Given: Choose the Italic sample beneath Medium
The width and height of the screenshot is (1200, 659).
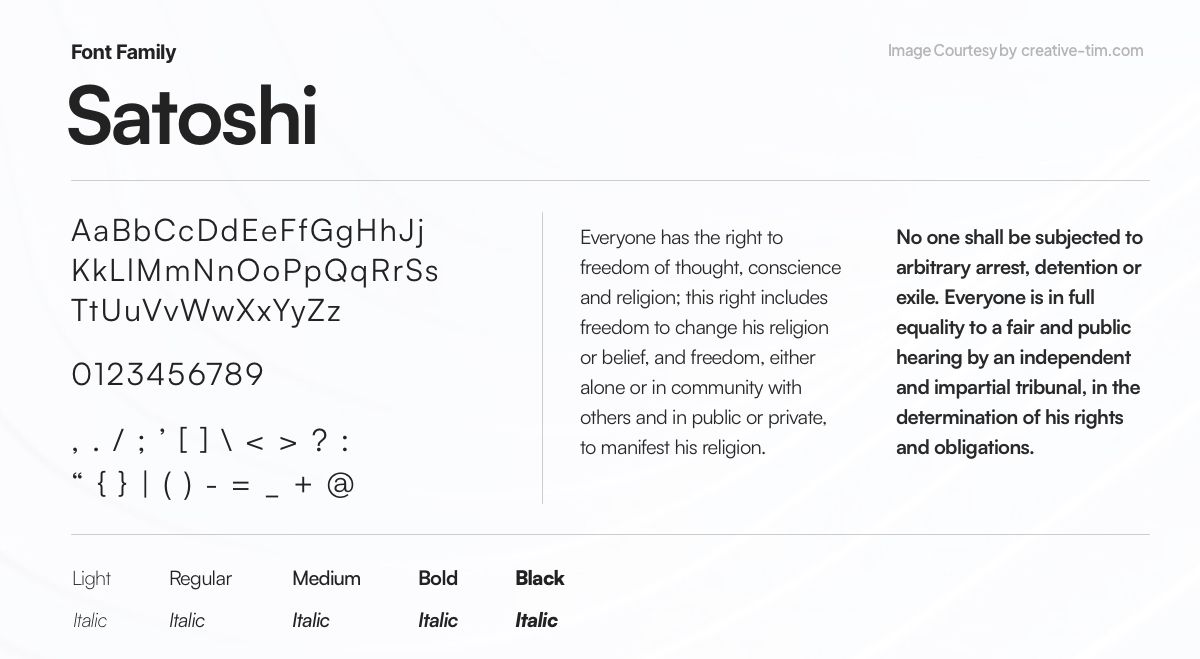Looking at the screenshot, I should coord(311,620).
